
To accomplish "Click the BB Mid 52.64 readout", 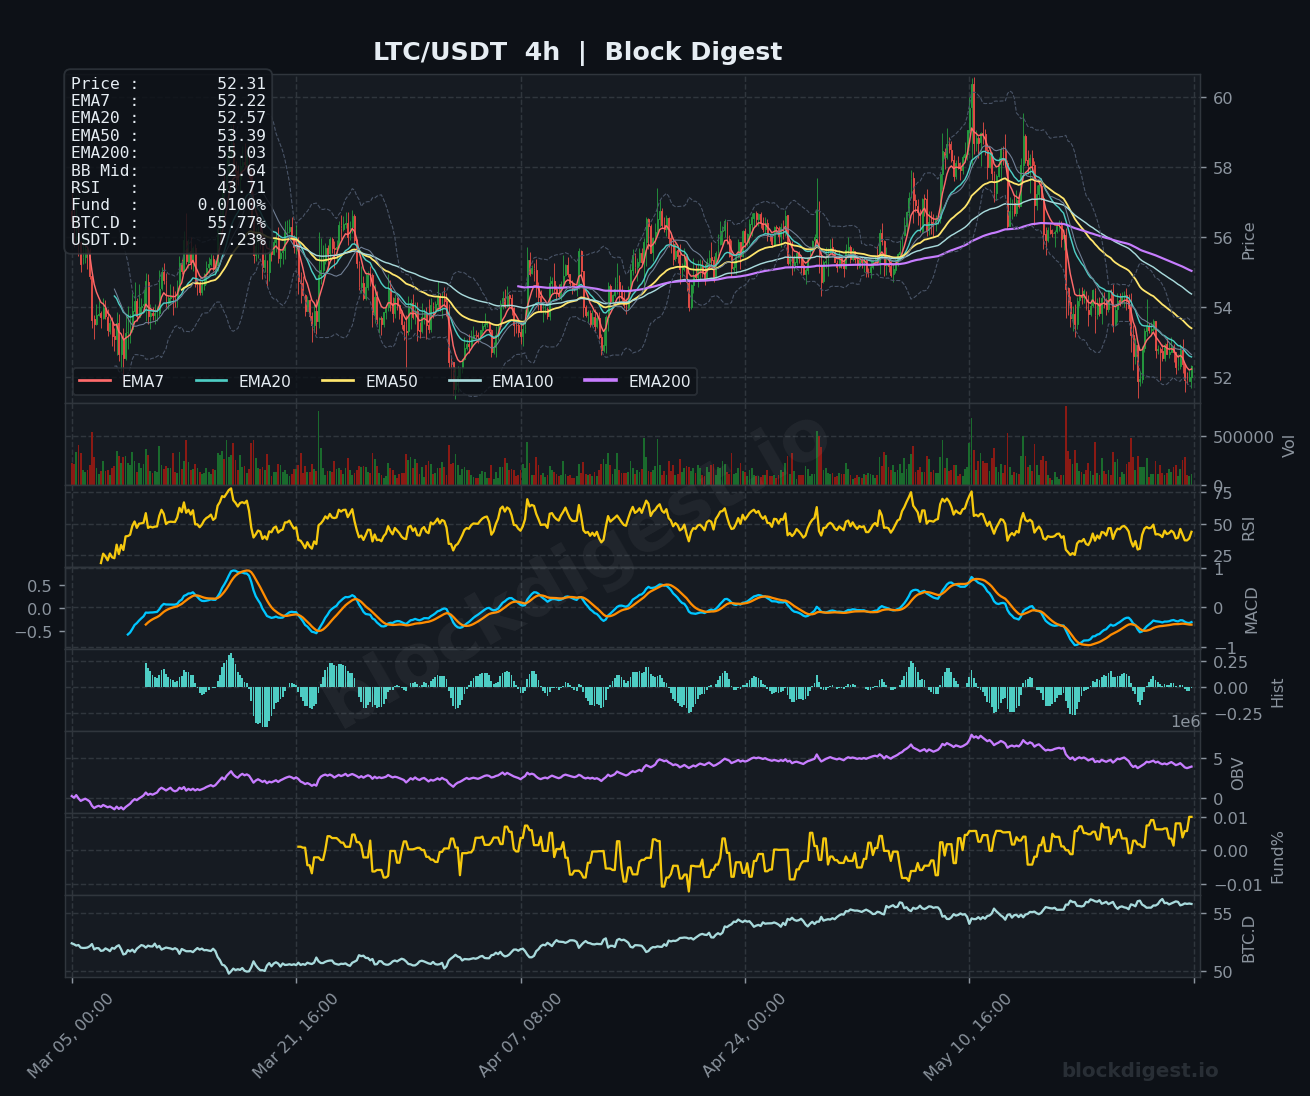I will [168, 171].
